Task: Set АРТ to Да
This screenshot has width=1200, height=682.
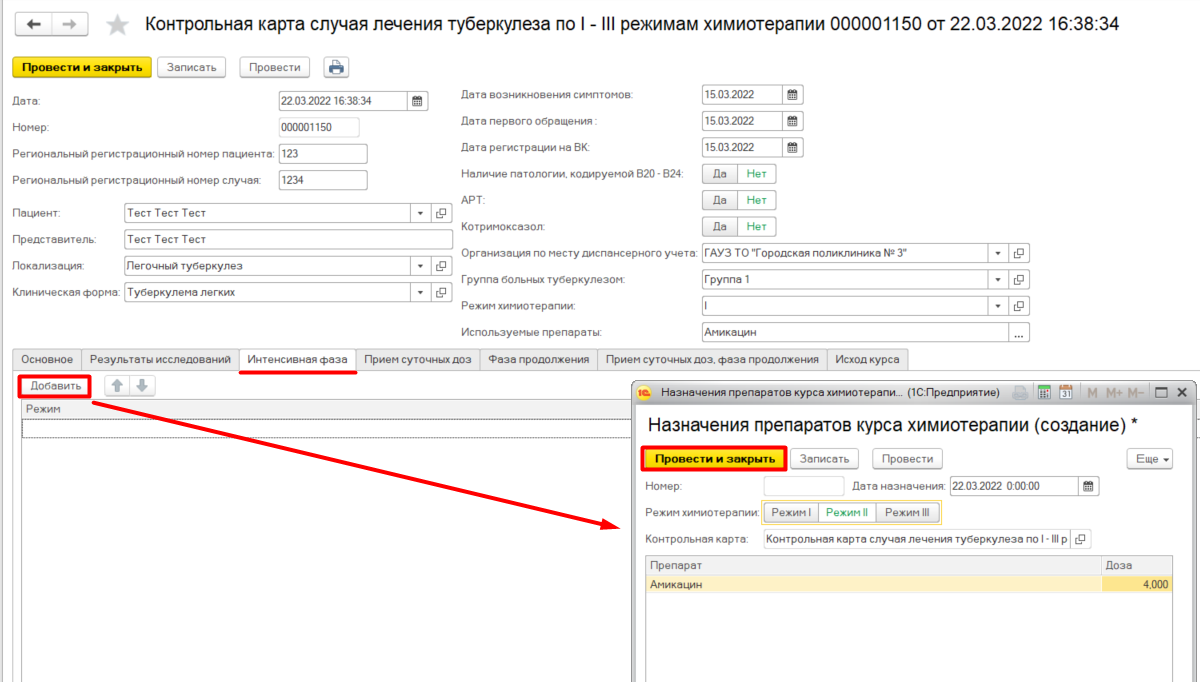Action: (719, 200)
